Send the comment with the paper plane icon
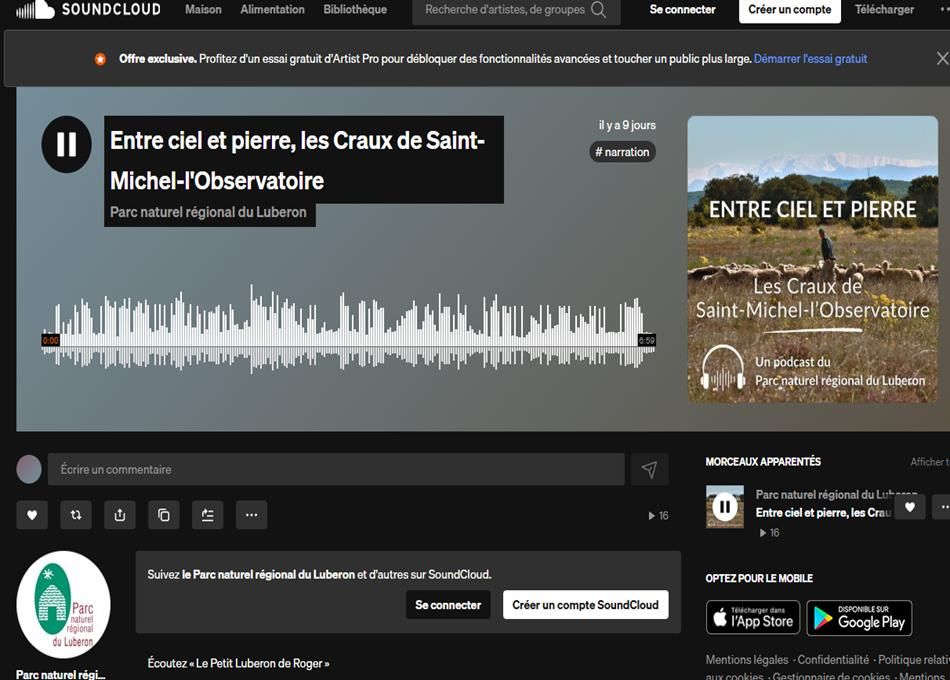 pos(649,469)
